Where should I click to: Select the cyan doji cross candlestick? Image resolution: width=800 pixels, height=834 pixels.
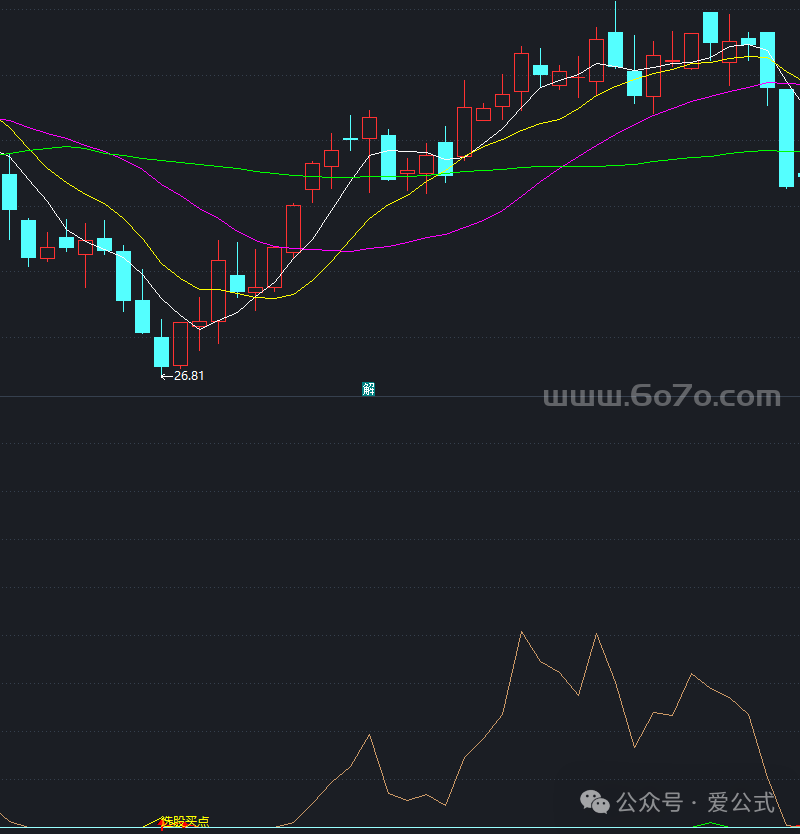coord(350,138)
